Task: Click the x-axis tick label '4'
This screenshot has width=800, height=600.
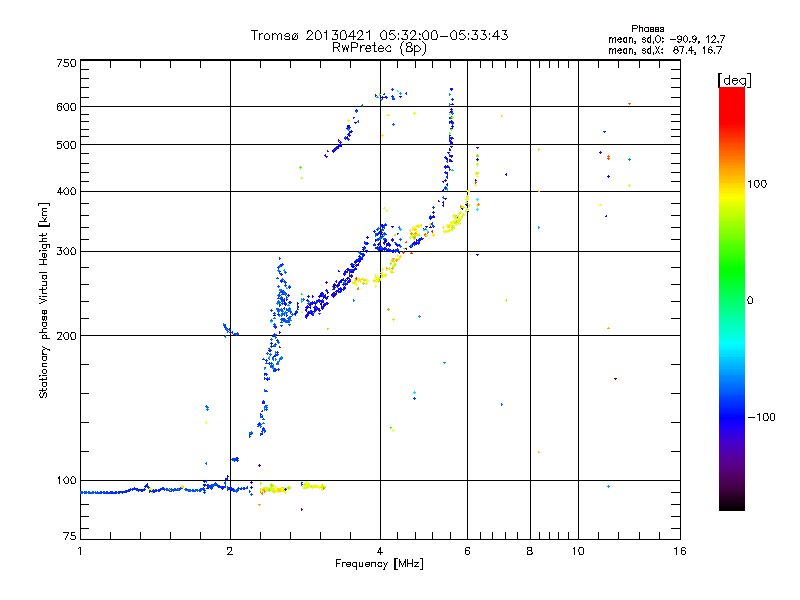Action: [380, 551]
